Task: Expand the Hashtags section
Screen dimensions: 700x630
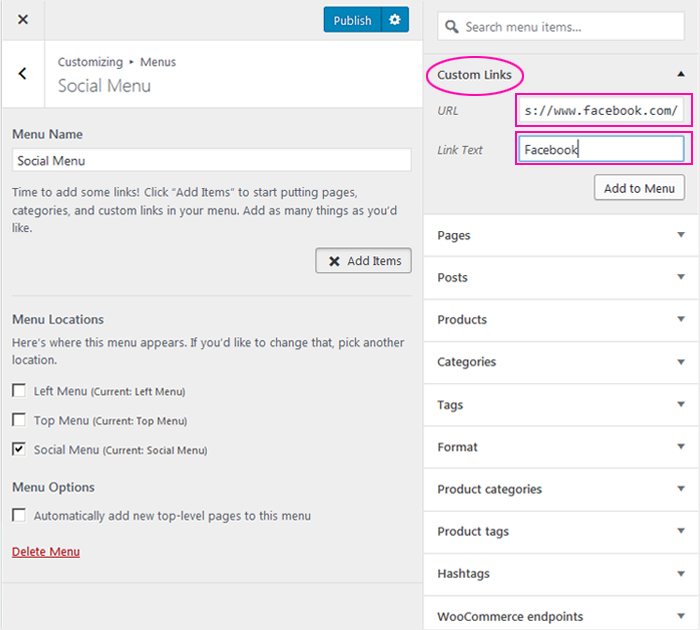Action: pyautogui.click(x=561, y=574)
